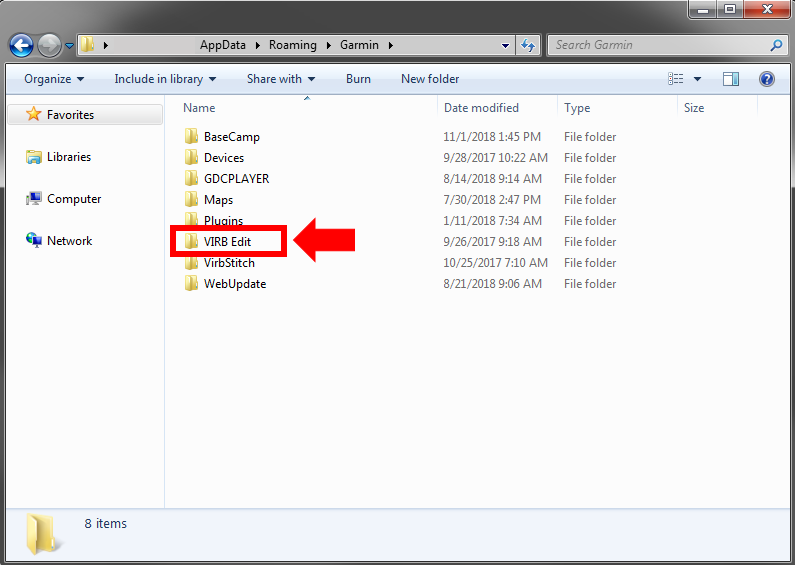The image size is (795, 565).
Task: Click the Libraries icon
Action: 33,157
